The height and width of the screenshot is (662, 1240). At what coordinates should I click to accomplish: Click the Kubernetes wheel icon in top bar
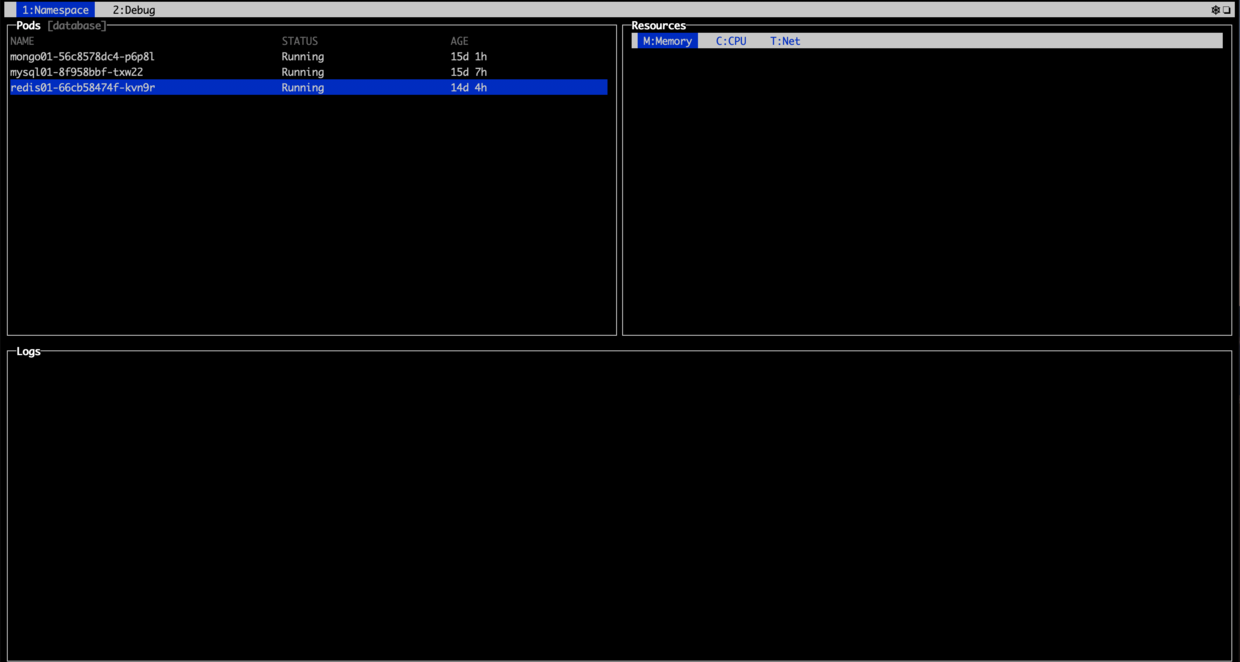(x=1216, y=10)
